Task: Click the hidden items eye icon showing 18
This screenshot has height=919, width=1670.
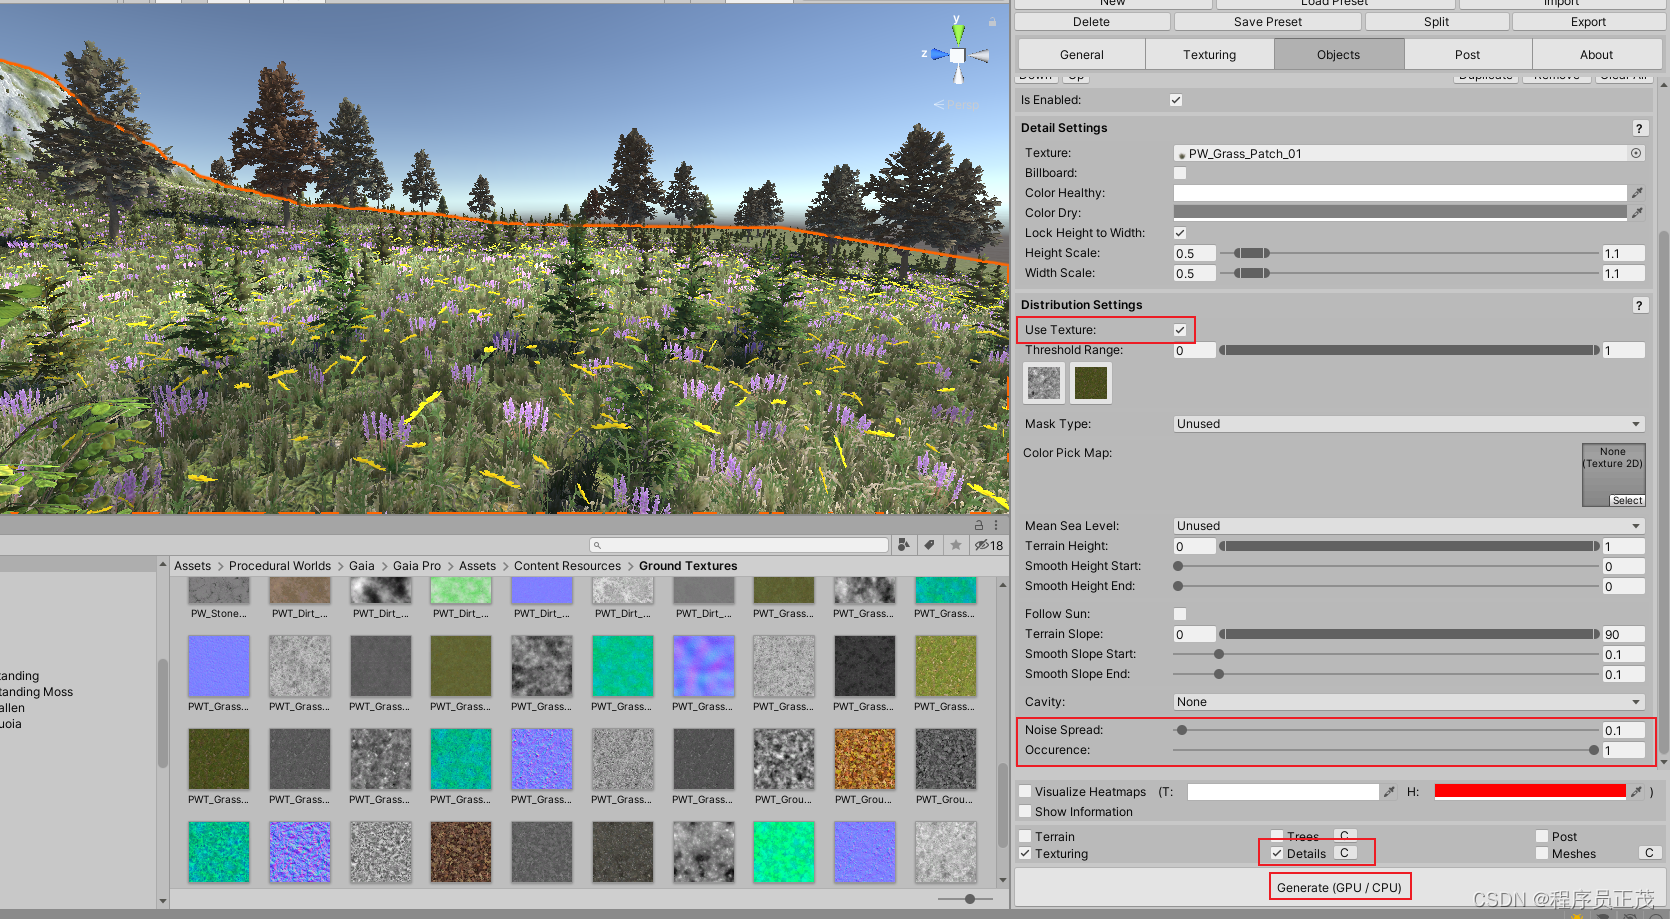Action: (x=987, y=545)
